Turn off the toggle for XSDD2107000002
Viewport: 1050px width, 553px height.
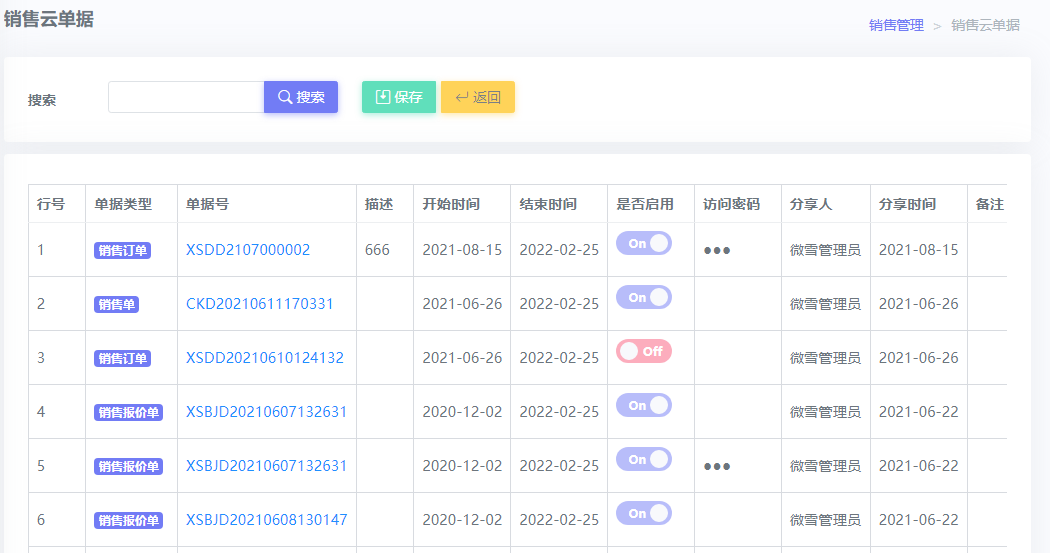(644, 243)
